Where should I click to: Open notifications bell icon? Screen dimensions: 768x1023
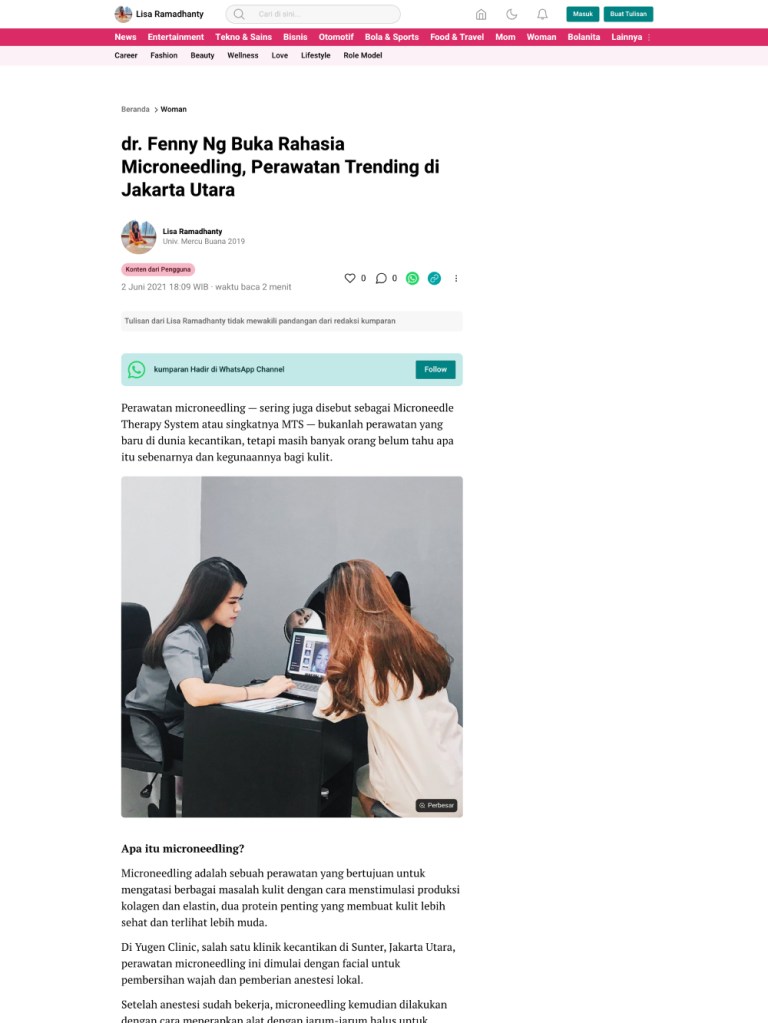[x=542, y=14]
